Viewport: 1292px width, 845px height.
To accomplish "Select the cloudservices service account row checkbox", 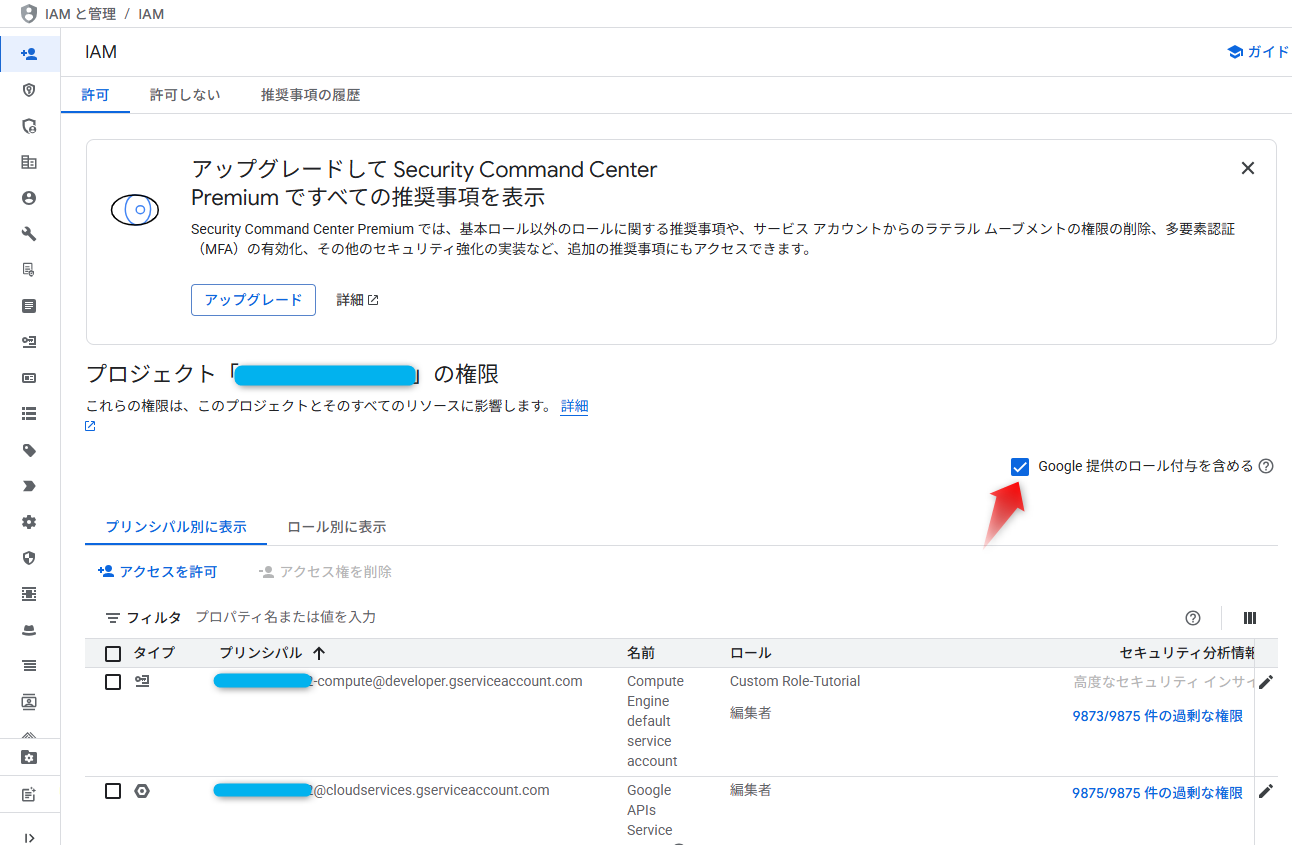I will [x=113, y=791].
